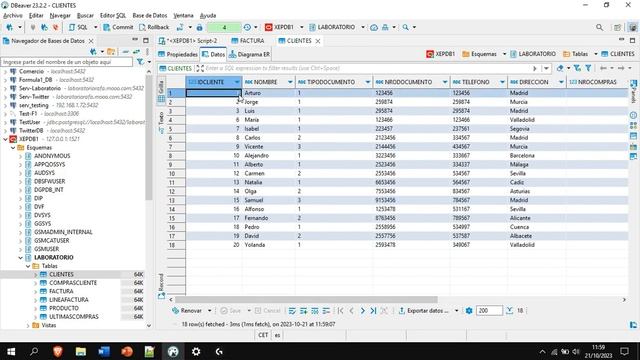Click navigator filter funnel icon
Image resolution: width=640 pixels, height=360 pixels.
coord(140,62)
